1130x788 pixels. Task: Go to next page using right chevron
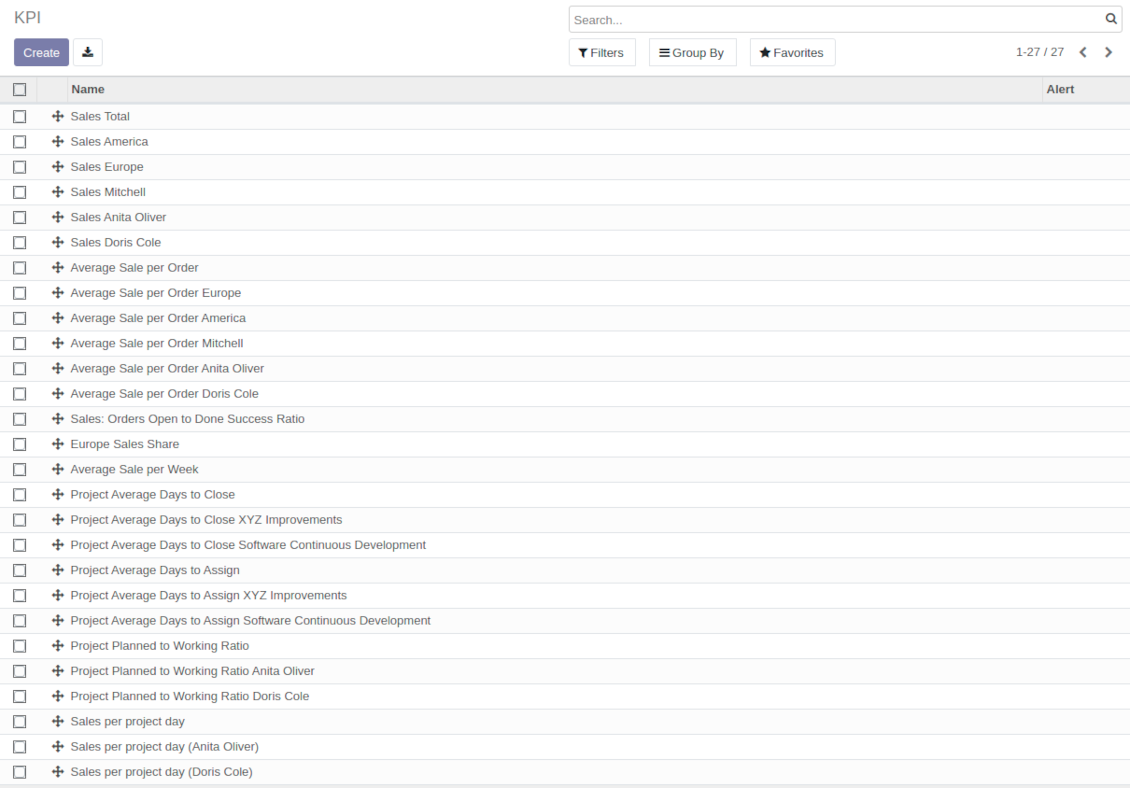(x=1108, y=53)
